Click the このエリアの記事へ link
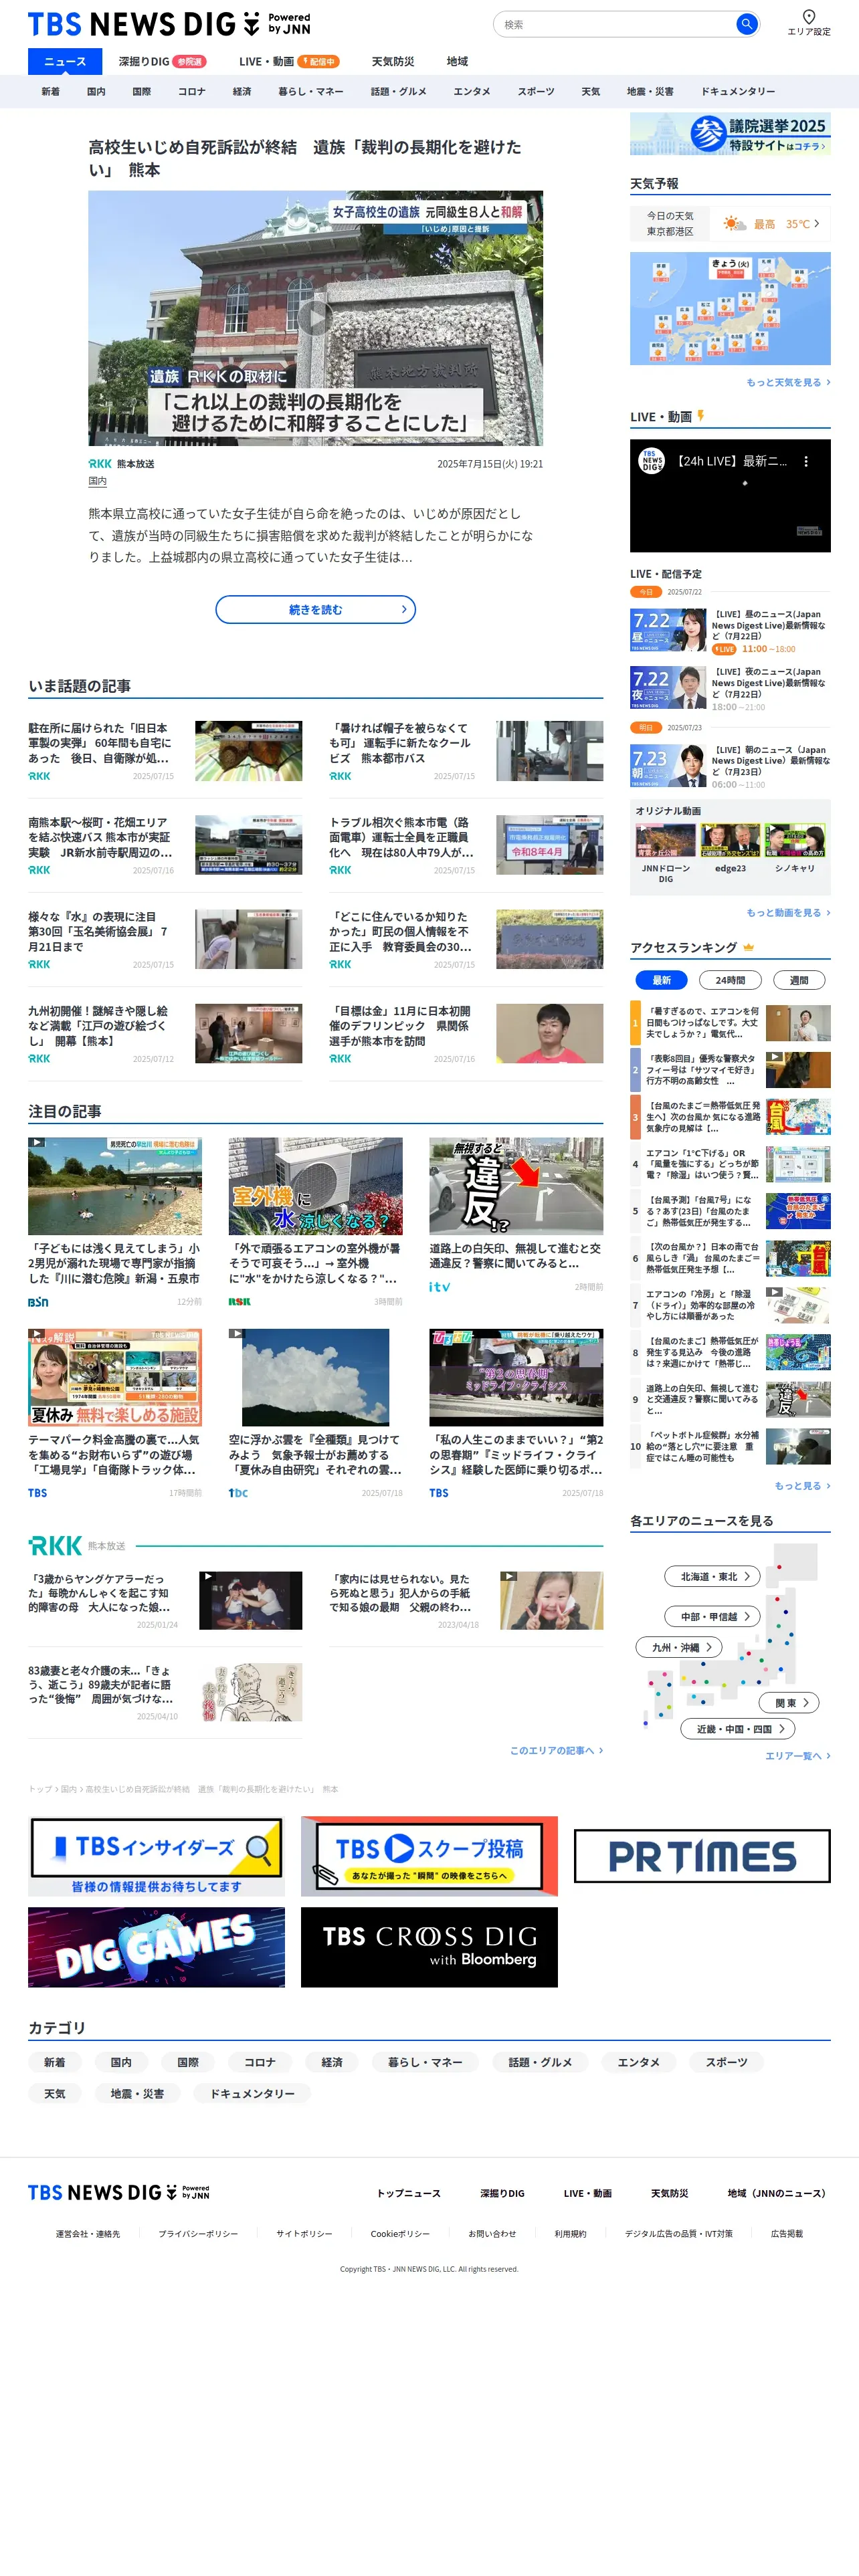Image resolution: width=859 pixels, height=2576 pixels. coord(556,1750)
